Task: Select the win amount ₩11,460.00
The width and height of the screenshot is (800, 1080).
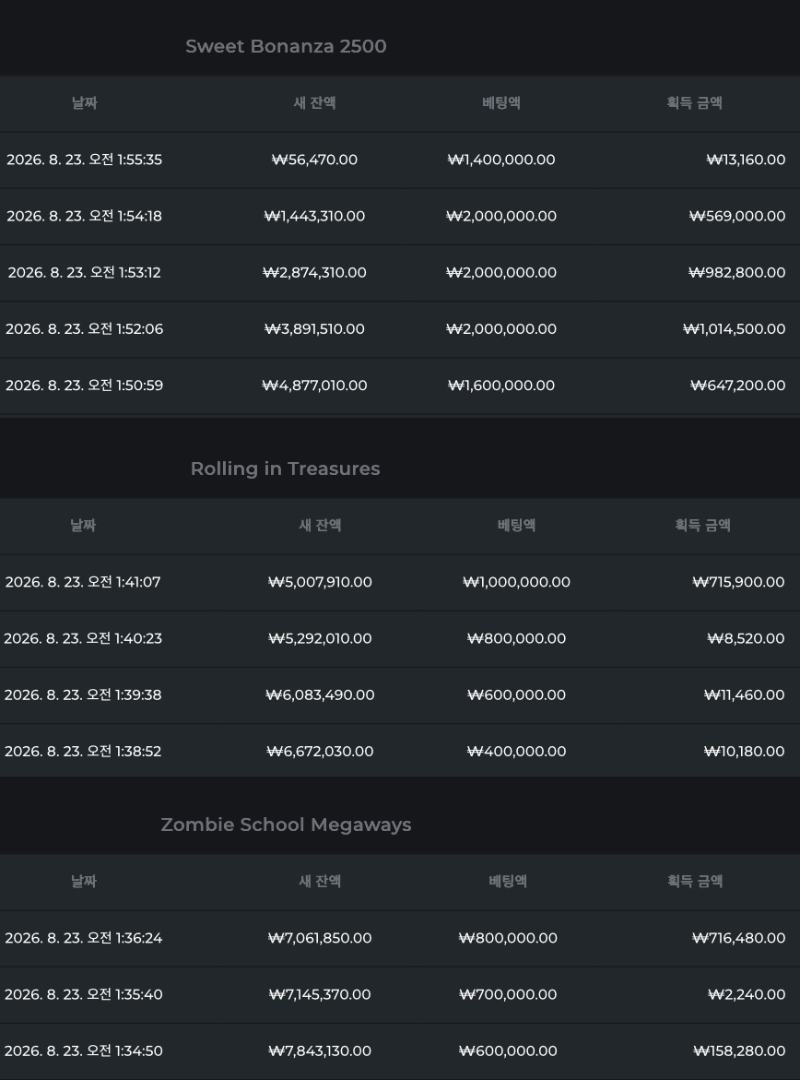Action: click(x=744, y=695)
